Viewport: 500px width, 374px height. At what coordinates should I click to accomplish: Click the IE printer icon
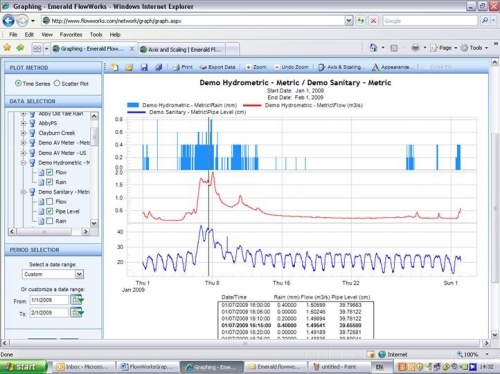415,48
